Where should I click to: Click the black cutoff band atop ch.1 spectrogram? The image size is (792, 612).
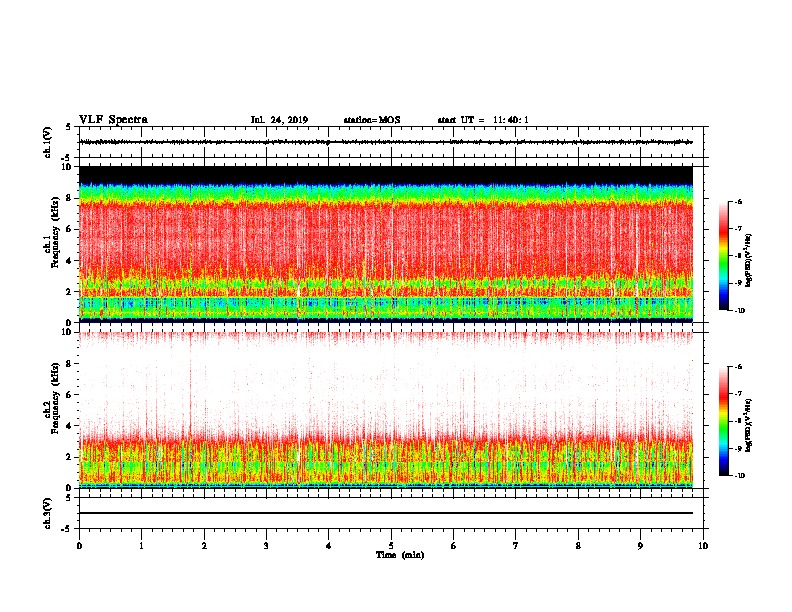click(x=386, y=175)
